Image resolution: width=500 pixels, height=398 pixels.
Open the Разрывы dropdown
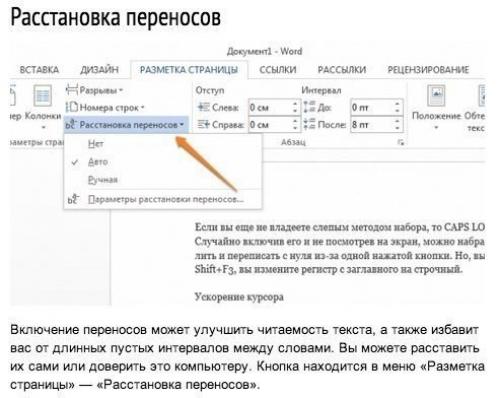121,90
